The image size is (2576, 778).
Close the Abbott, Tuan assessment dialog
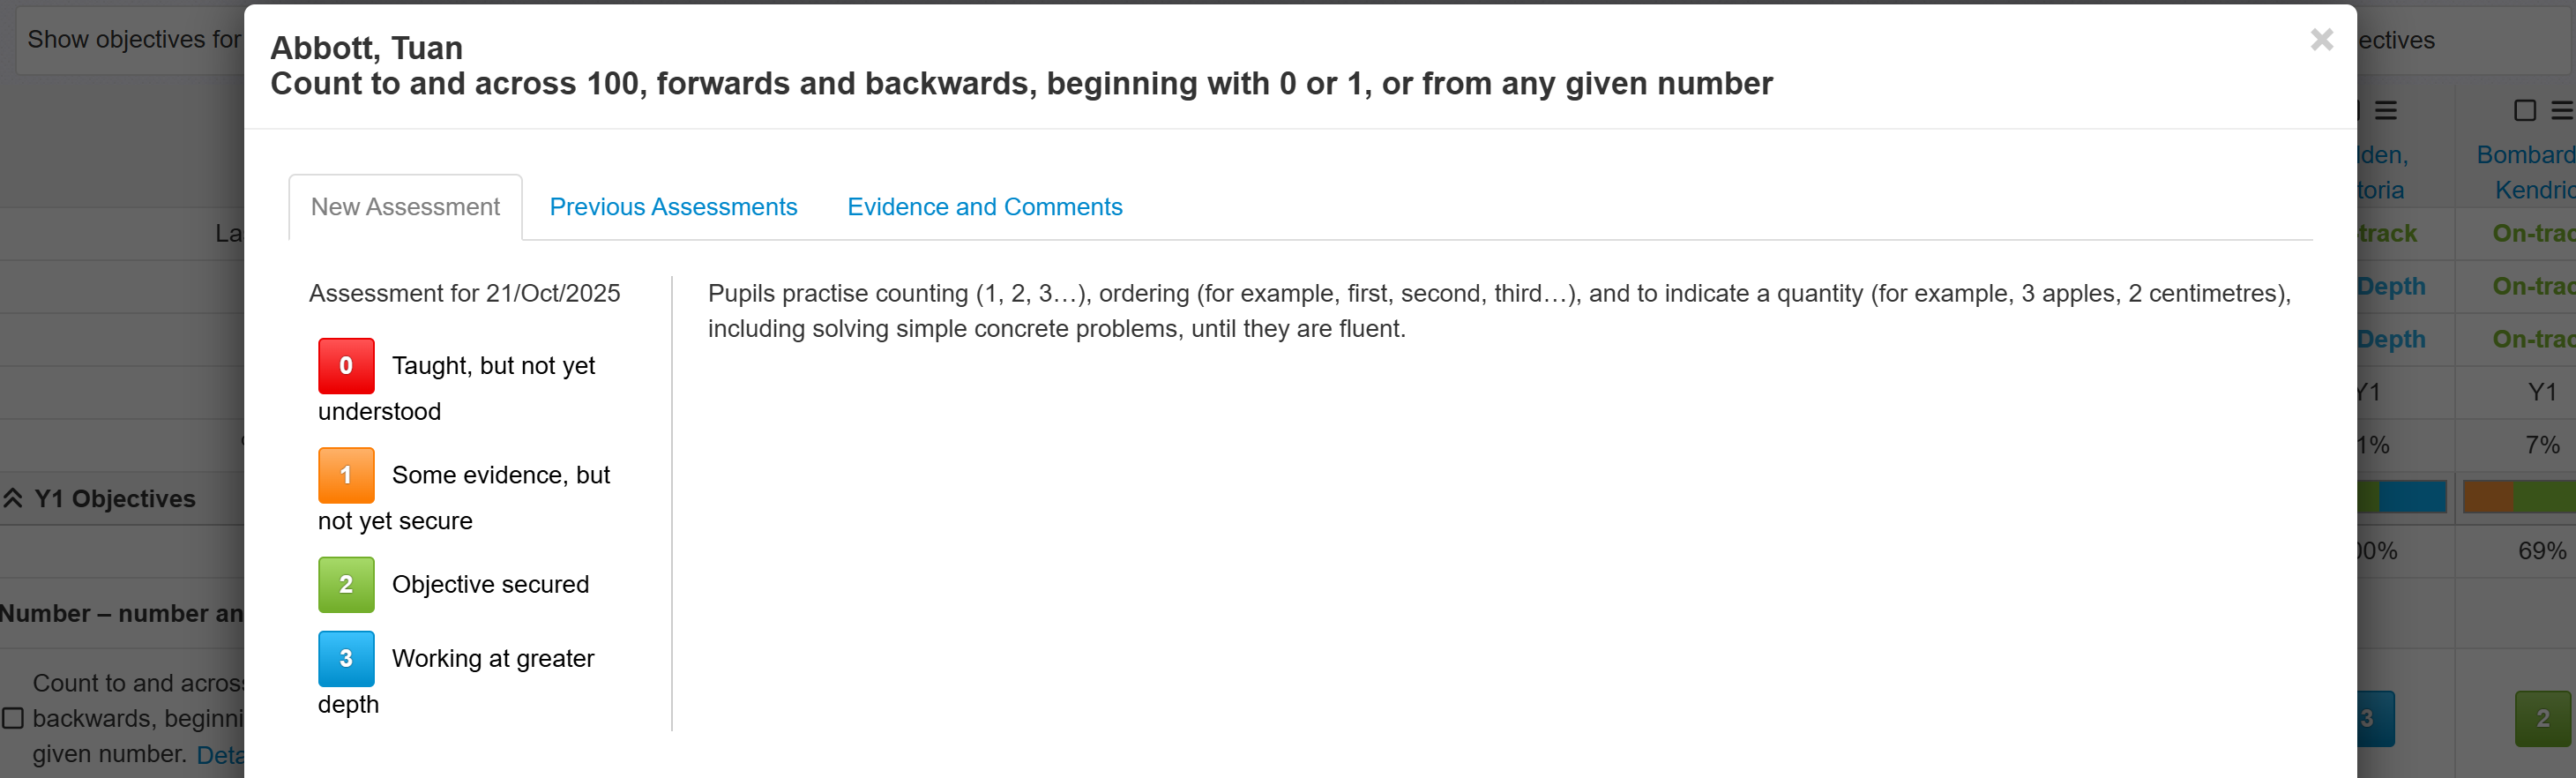pos(2321,40)
